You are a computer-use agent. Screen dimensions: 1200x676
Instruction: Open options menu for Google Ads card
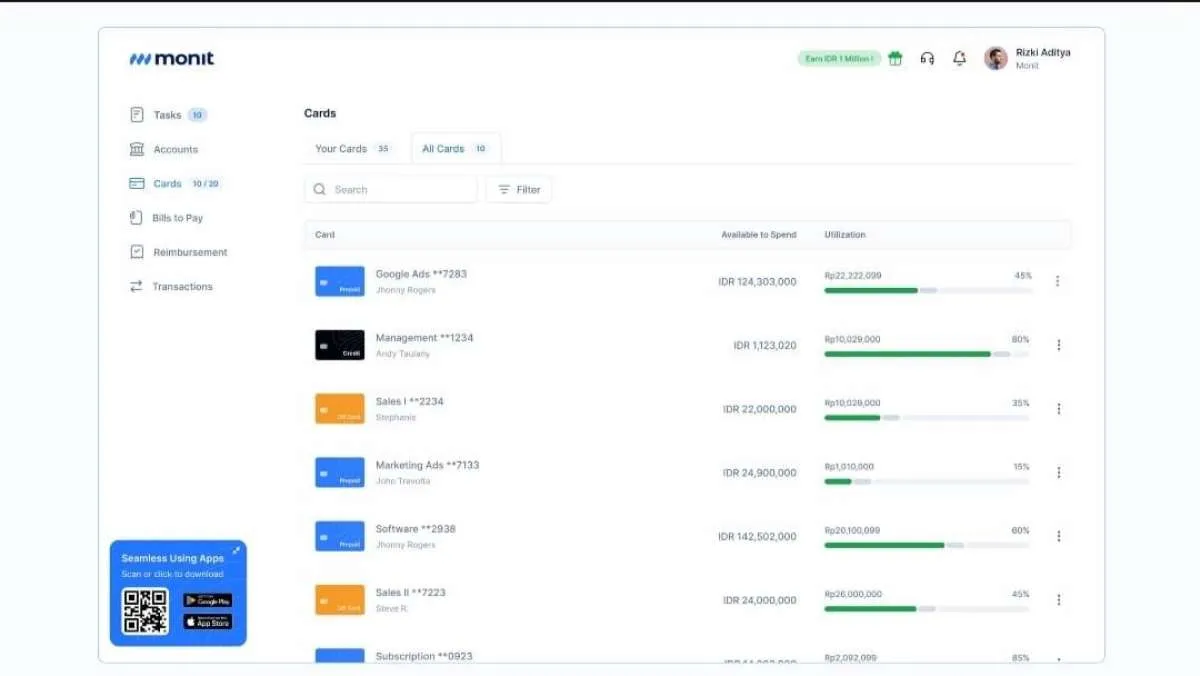1057,281
